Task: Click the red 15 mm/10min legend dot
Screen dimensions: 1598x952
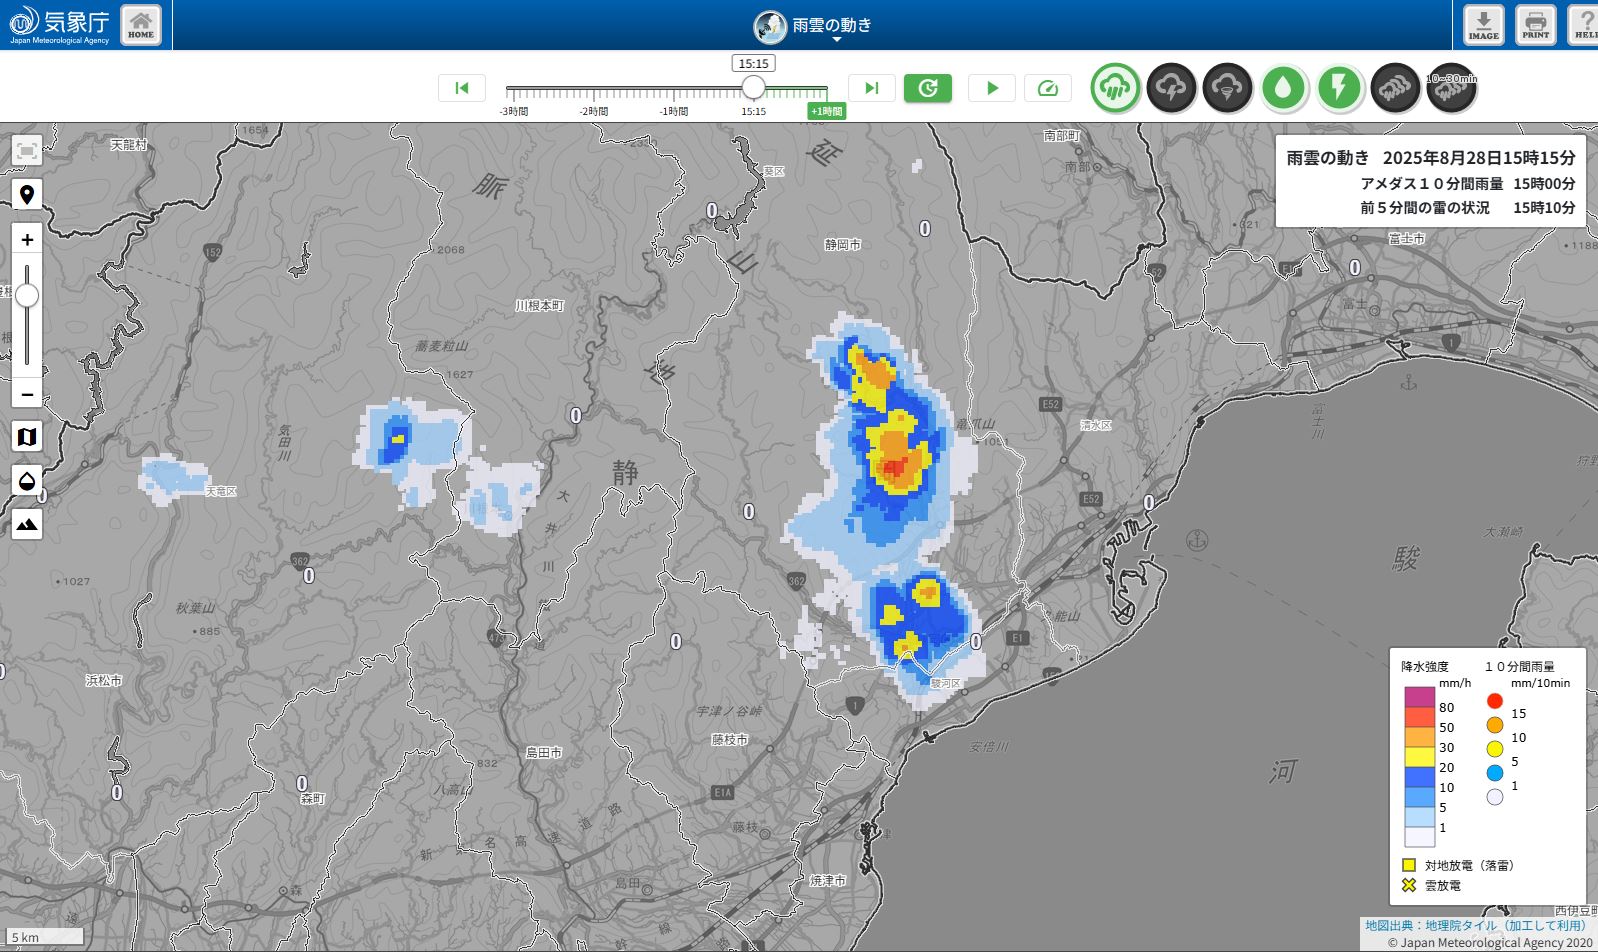Action: coord(1495,701)
